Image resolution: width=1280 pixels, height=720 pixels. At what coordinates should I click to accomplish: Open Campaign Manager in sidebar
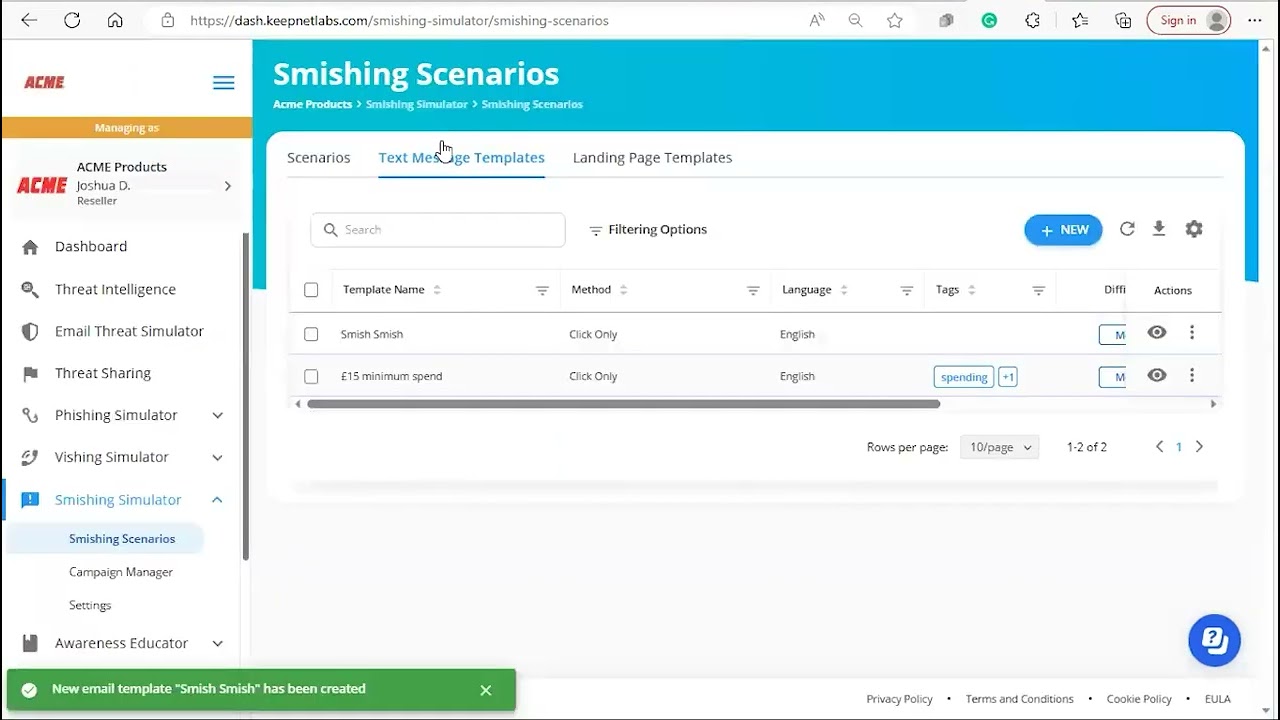coord(121,572)
